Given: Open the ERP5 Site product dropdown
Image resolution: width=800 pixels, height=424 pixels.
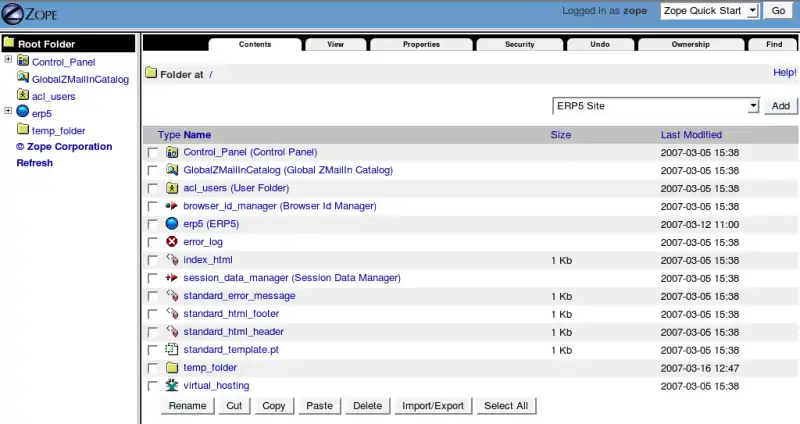Looking at the screenshot, I should click(x=655, y=106).
